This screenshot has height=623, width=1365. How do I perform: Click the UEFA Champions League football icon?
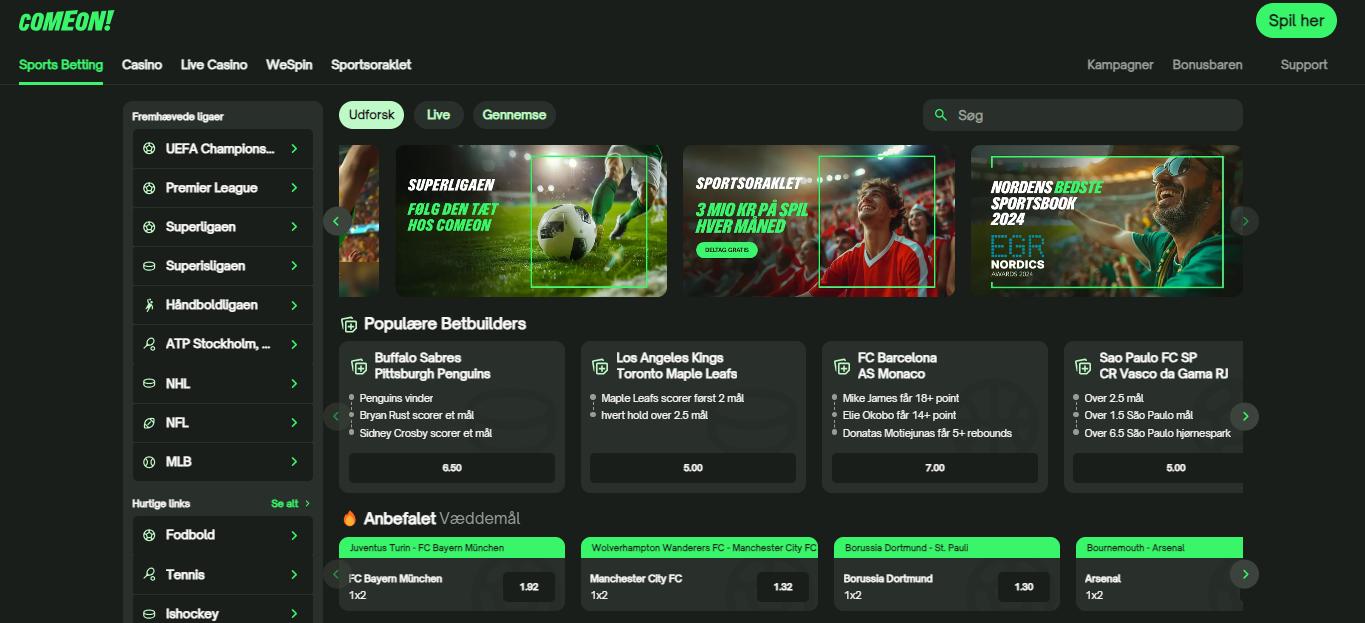pos(149,148)
